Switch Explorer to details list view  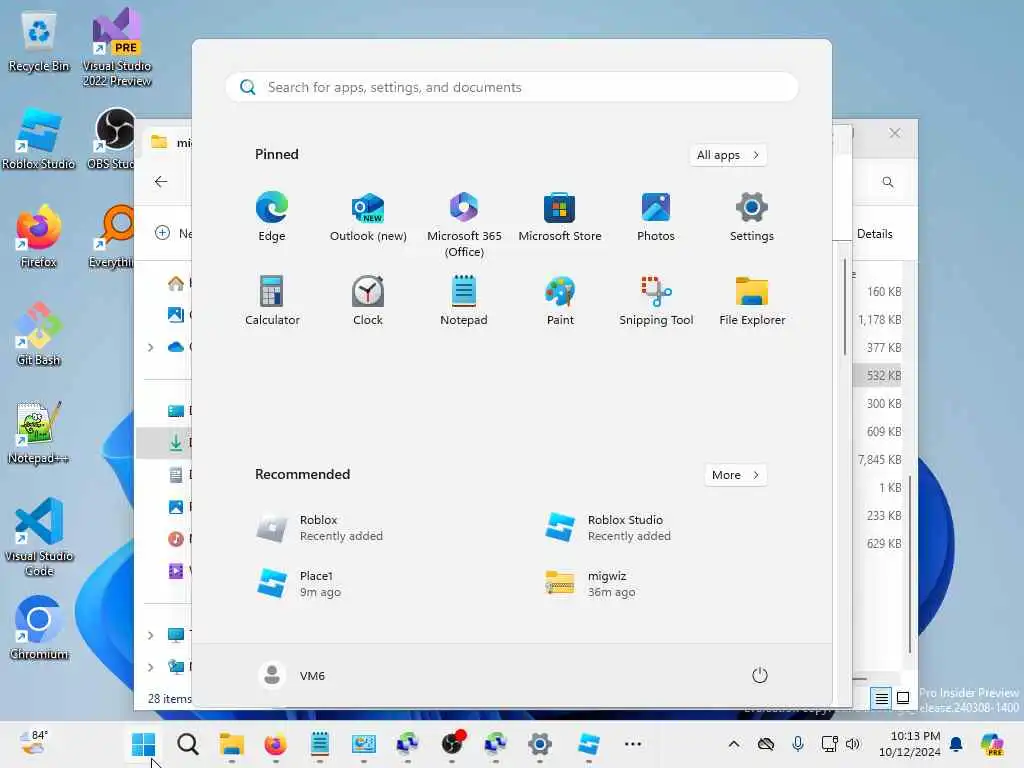click(881, 699)
